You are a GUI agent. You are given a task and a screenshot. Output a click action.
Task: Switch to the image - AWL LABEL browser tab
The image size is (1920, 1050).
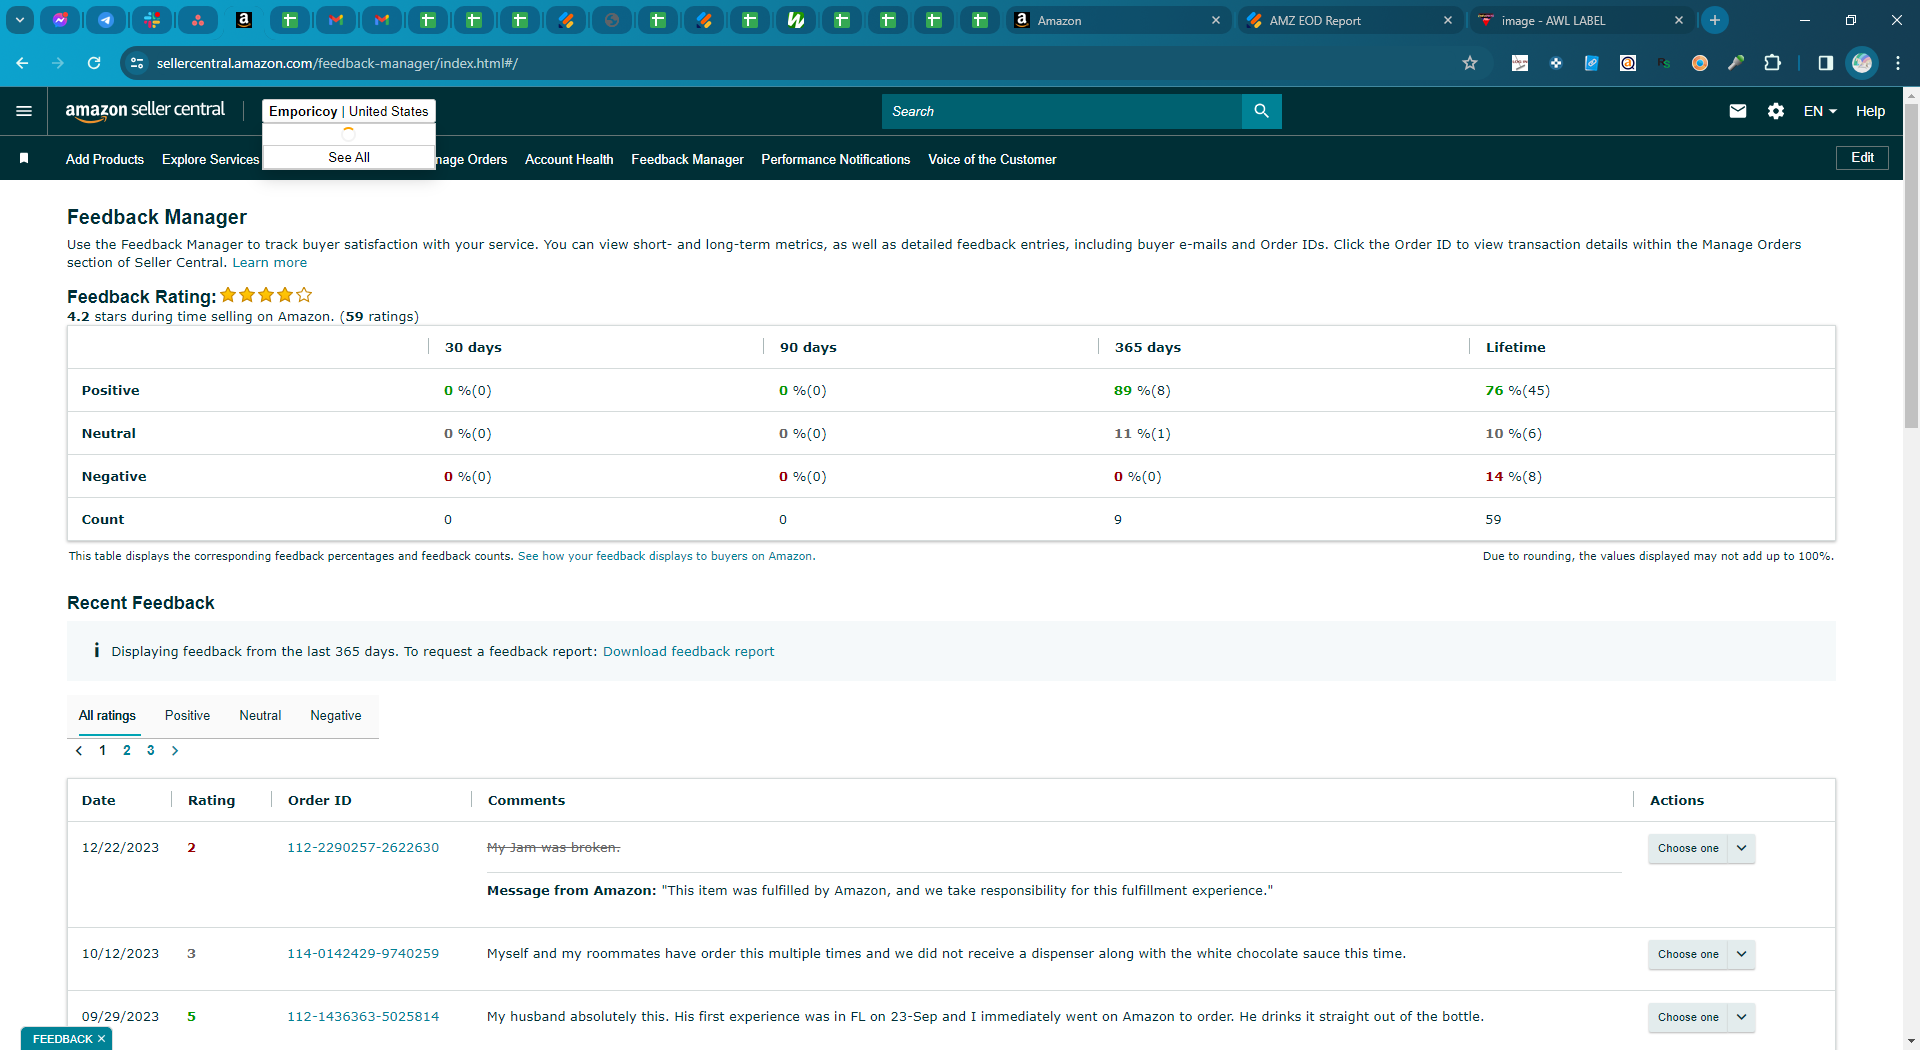1582,20
